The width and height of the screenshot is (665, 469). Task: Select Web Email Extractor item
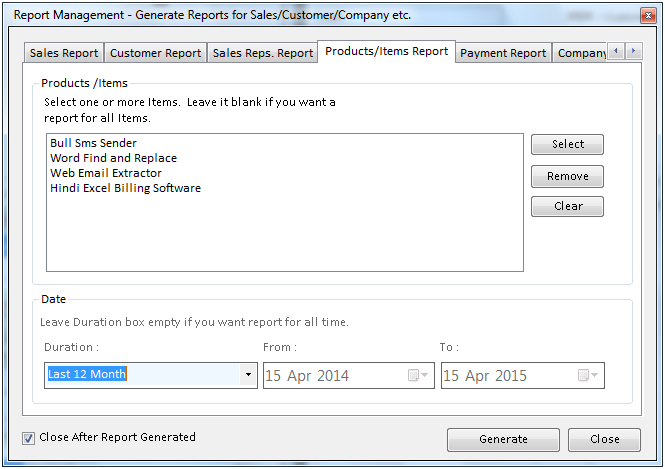pyautogui.click(x=106, y=173)
